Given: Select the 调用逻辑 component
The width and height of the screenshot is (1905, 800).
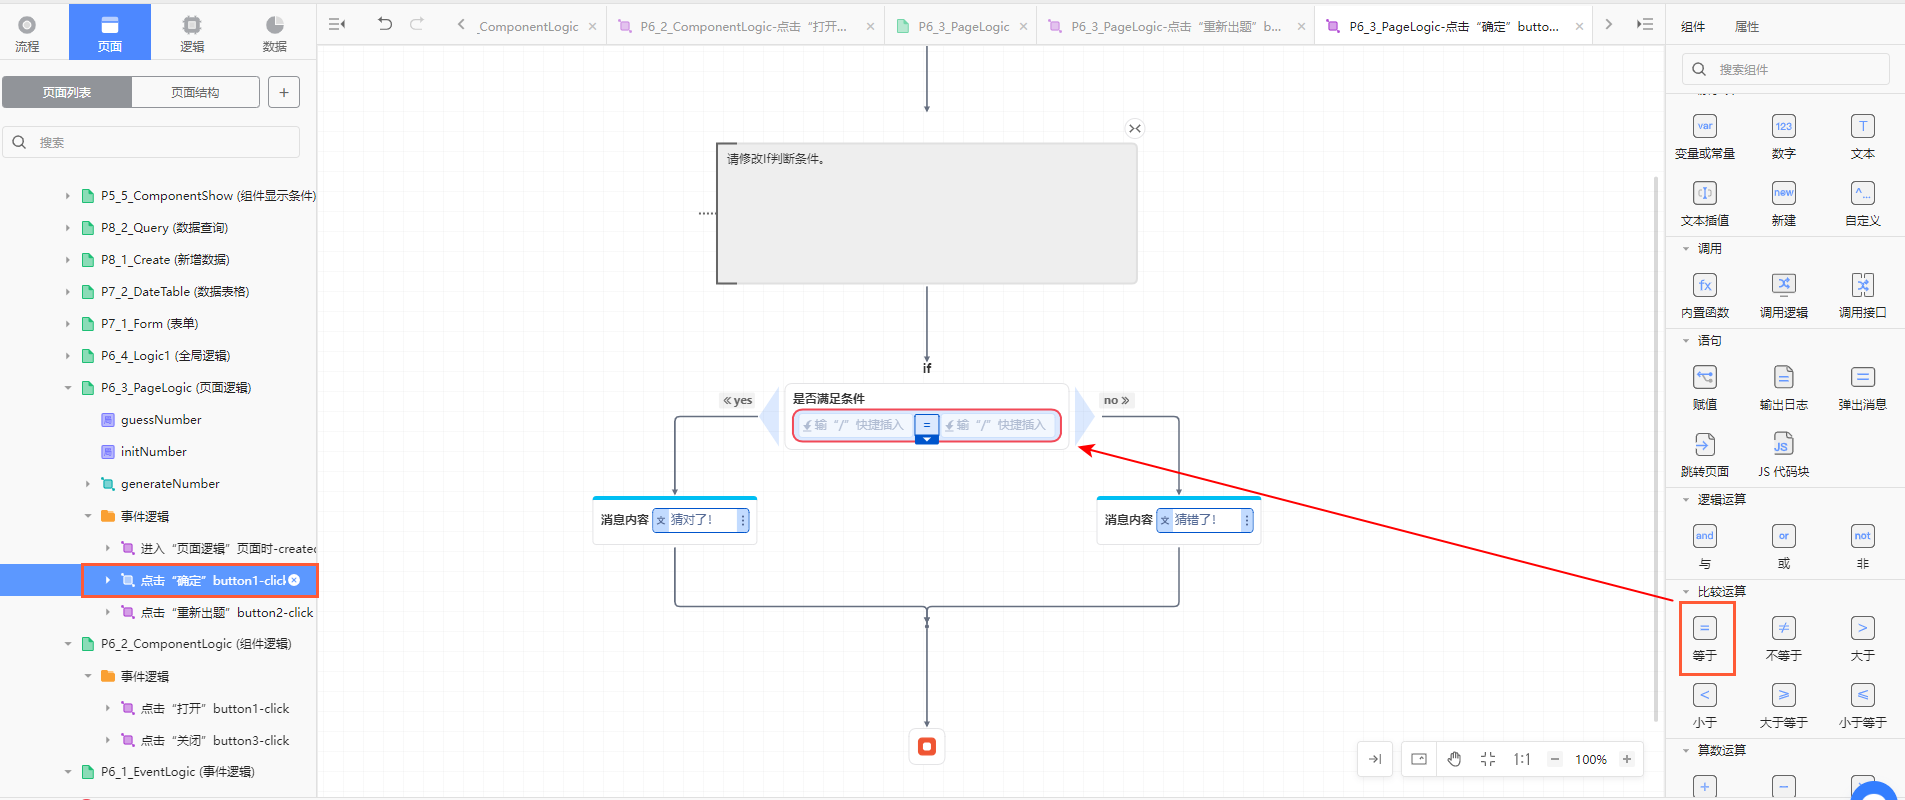Looking at the screenshot, I should [1784, 296].
